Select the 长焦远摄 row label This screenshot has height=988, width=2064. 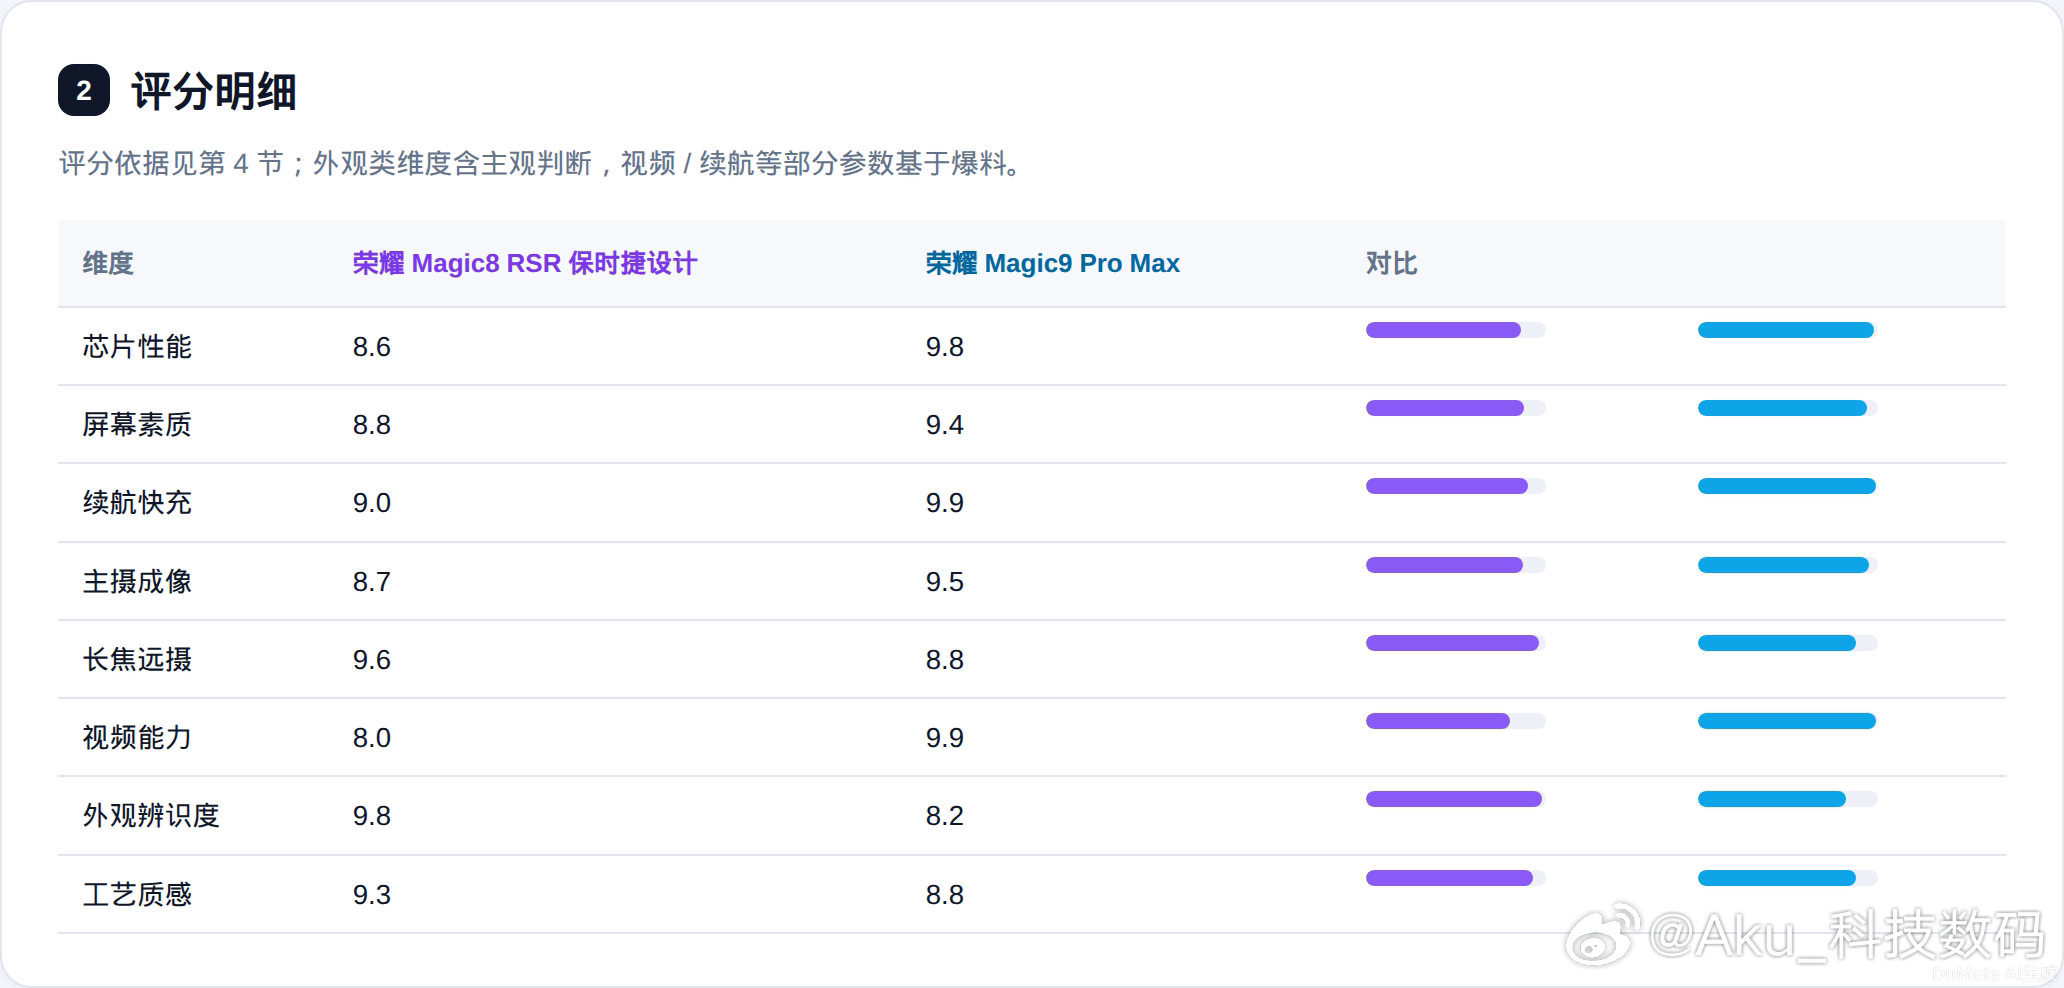tap(137, 660)
